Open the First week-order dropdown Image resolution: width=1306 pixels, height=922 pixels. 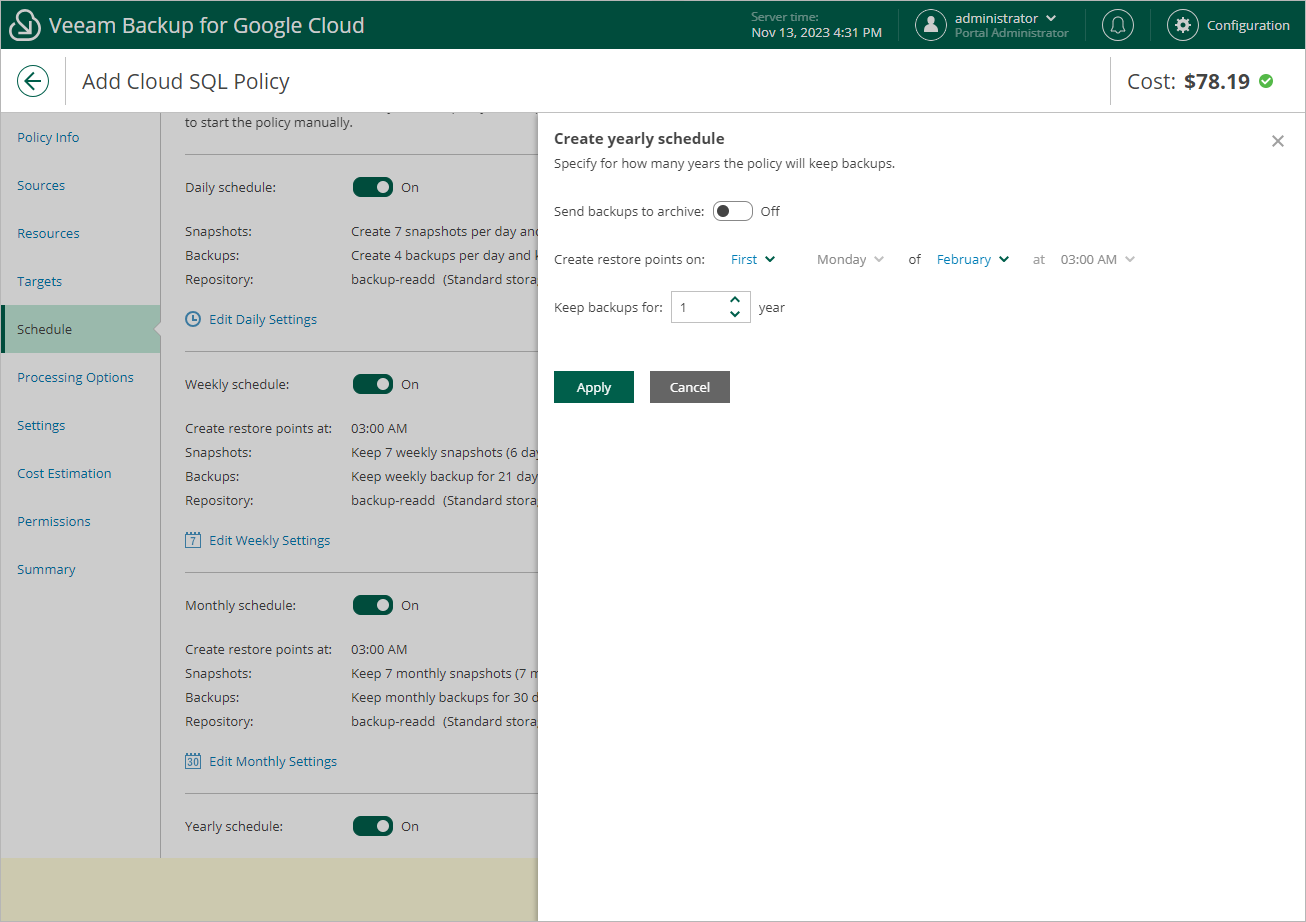pos(753,259)
